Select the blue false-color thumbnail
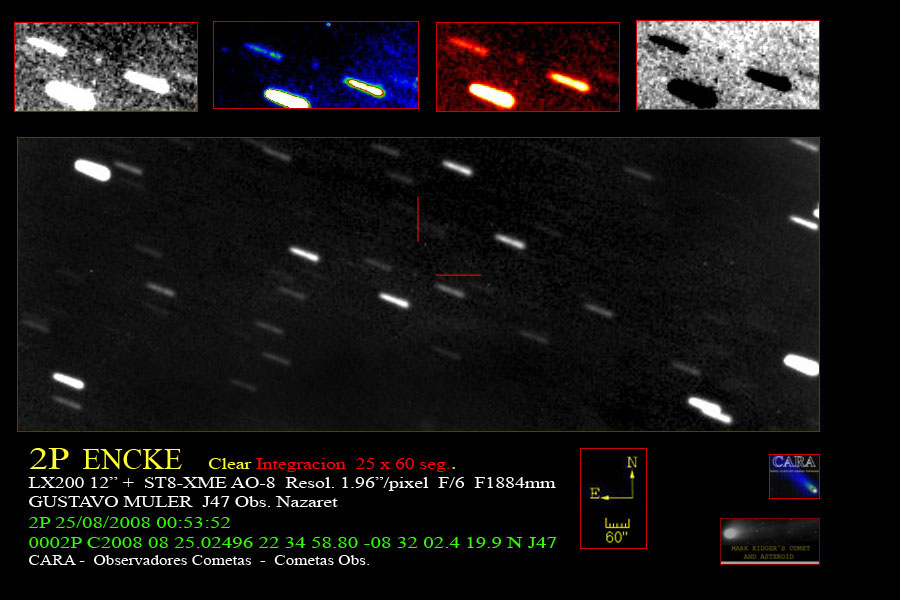The height and width of the screenshot is (600, 900). [x=315, y=66]
